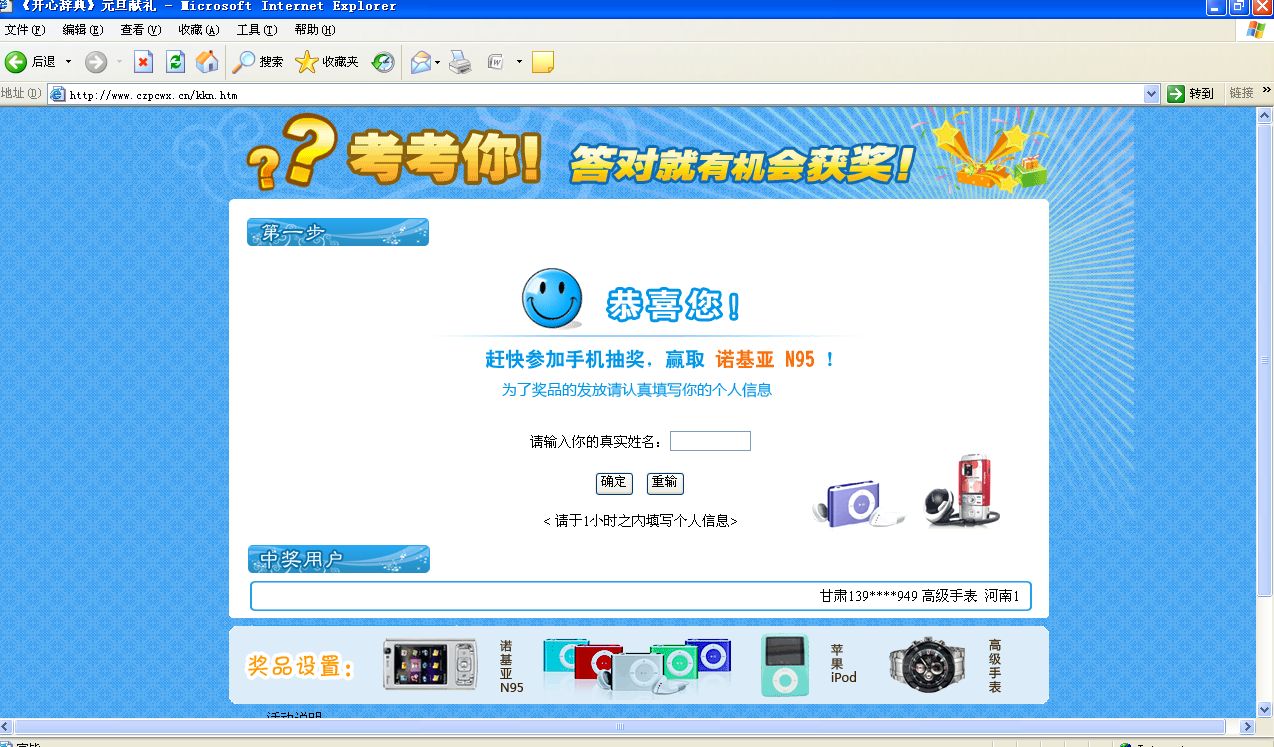Open the Home page icon

click(x=207, y=61)
